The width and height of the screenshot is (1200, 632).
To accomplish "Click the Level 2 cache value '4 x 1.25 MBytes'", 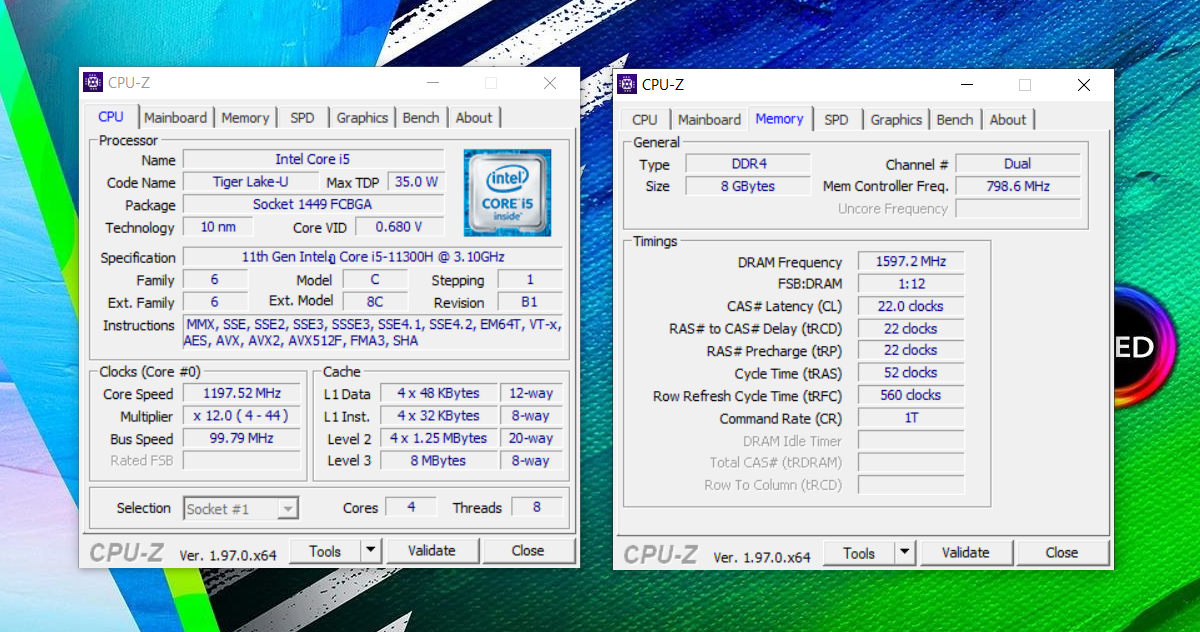I will (x=438, y=439).
